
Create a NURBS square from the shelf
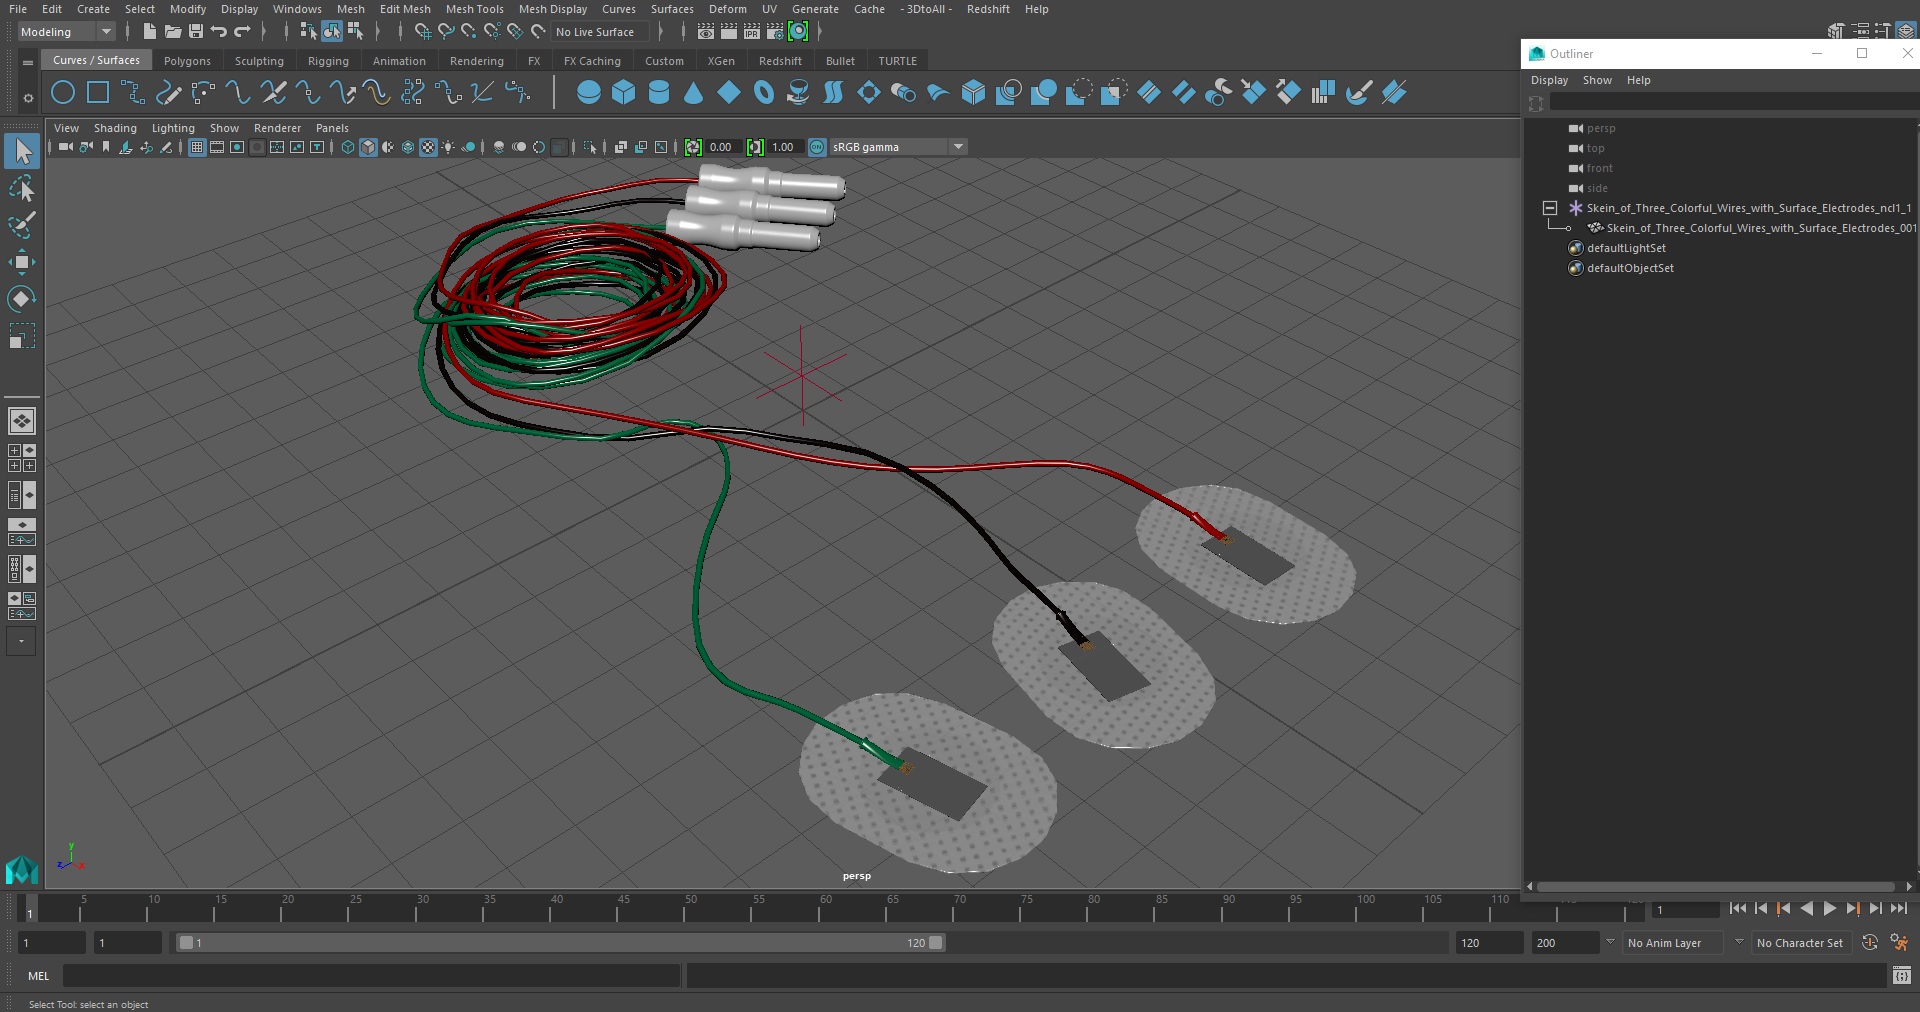pyautogui.click(x=98, y=93)
